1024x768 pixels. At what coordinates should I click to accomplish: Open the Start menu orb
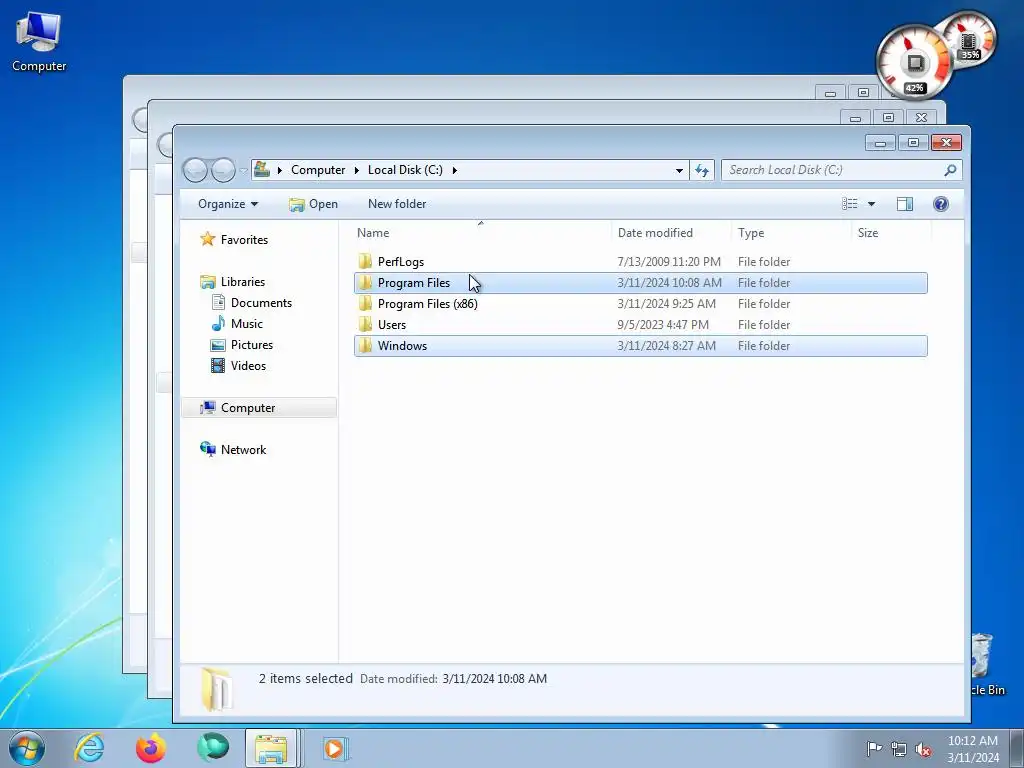pos(27,748)
